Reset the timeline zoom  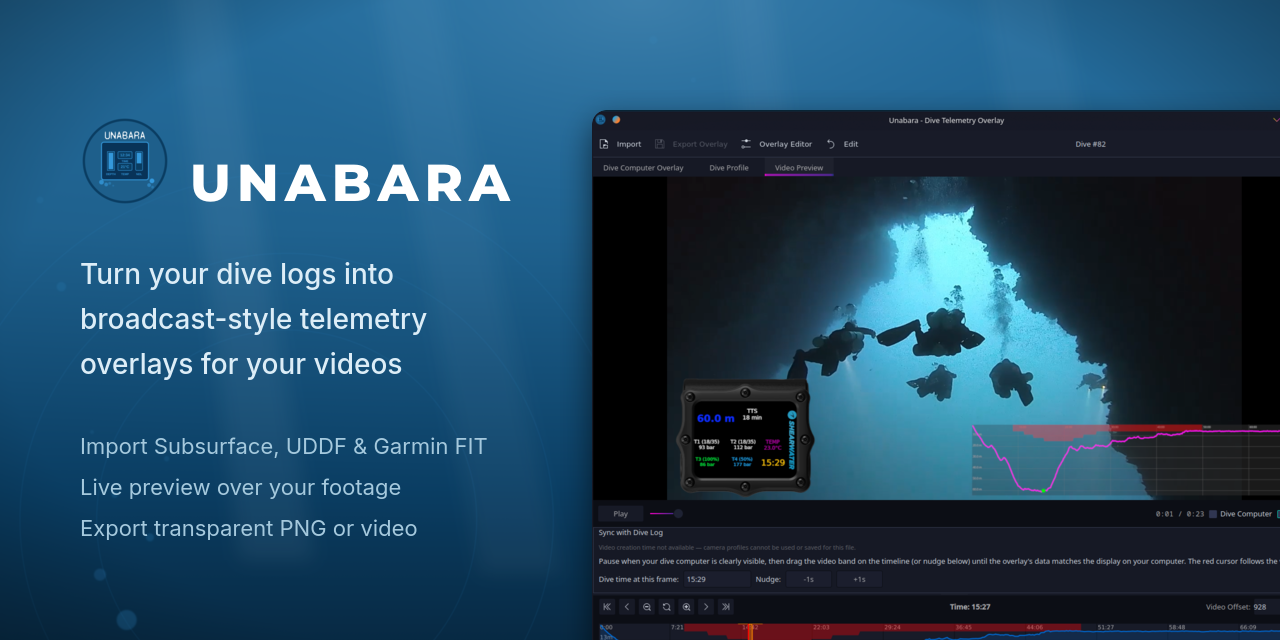coord(666,606)
